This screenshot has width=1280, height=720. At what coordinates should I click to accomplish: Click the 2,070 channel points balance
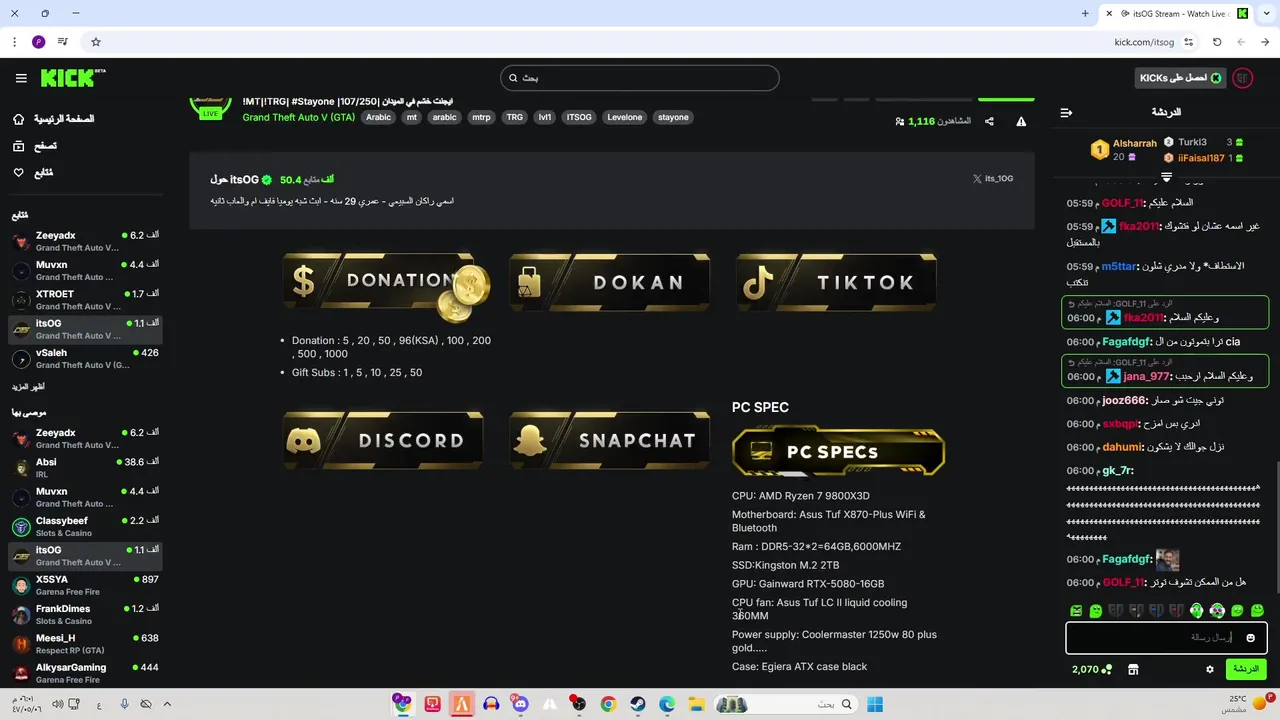[x=1091, y=669]
